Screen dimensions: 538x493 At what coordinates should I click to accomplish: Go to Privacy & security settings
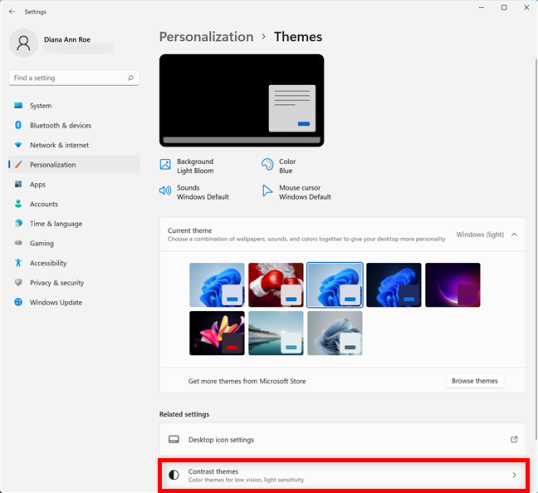pos(74,282)
